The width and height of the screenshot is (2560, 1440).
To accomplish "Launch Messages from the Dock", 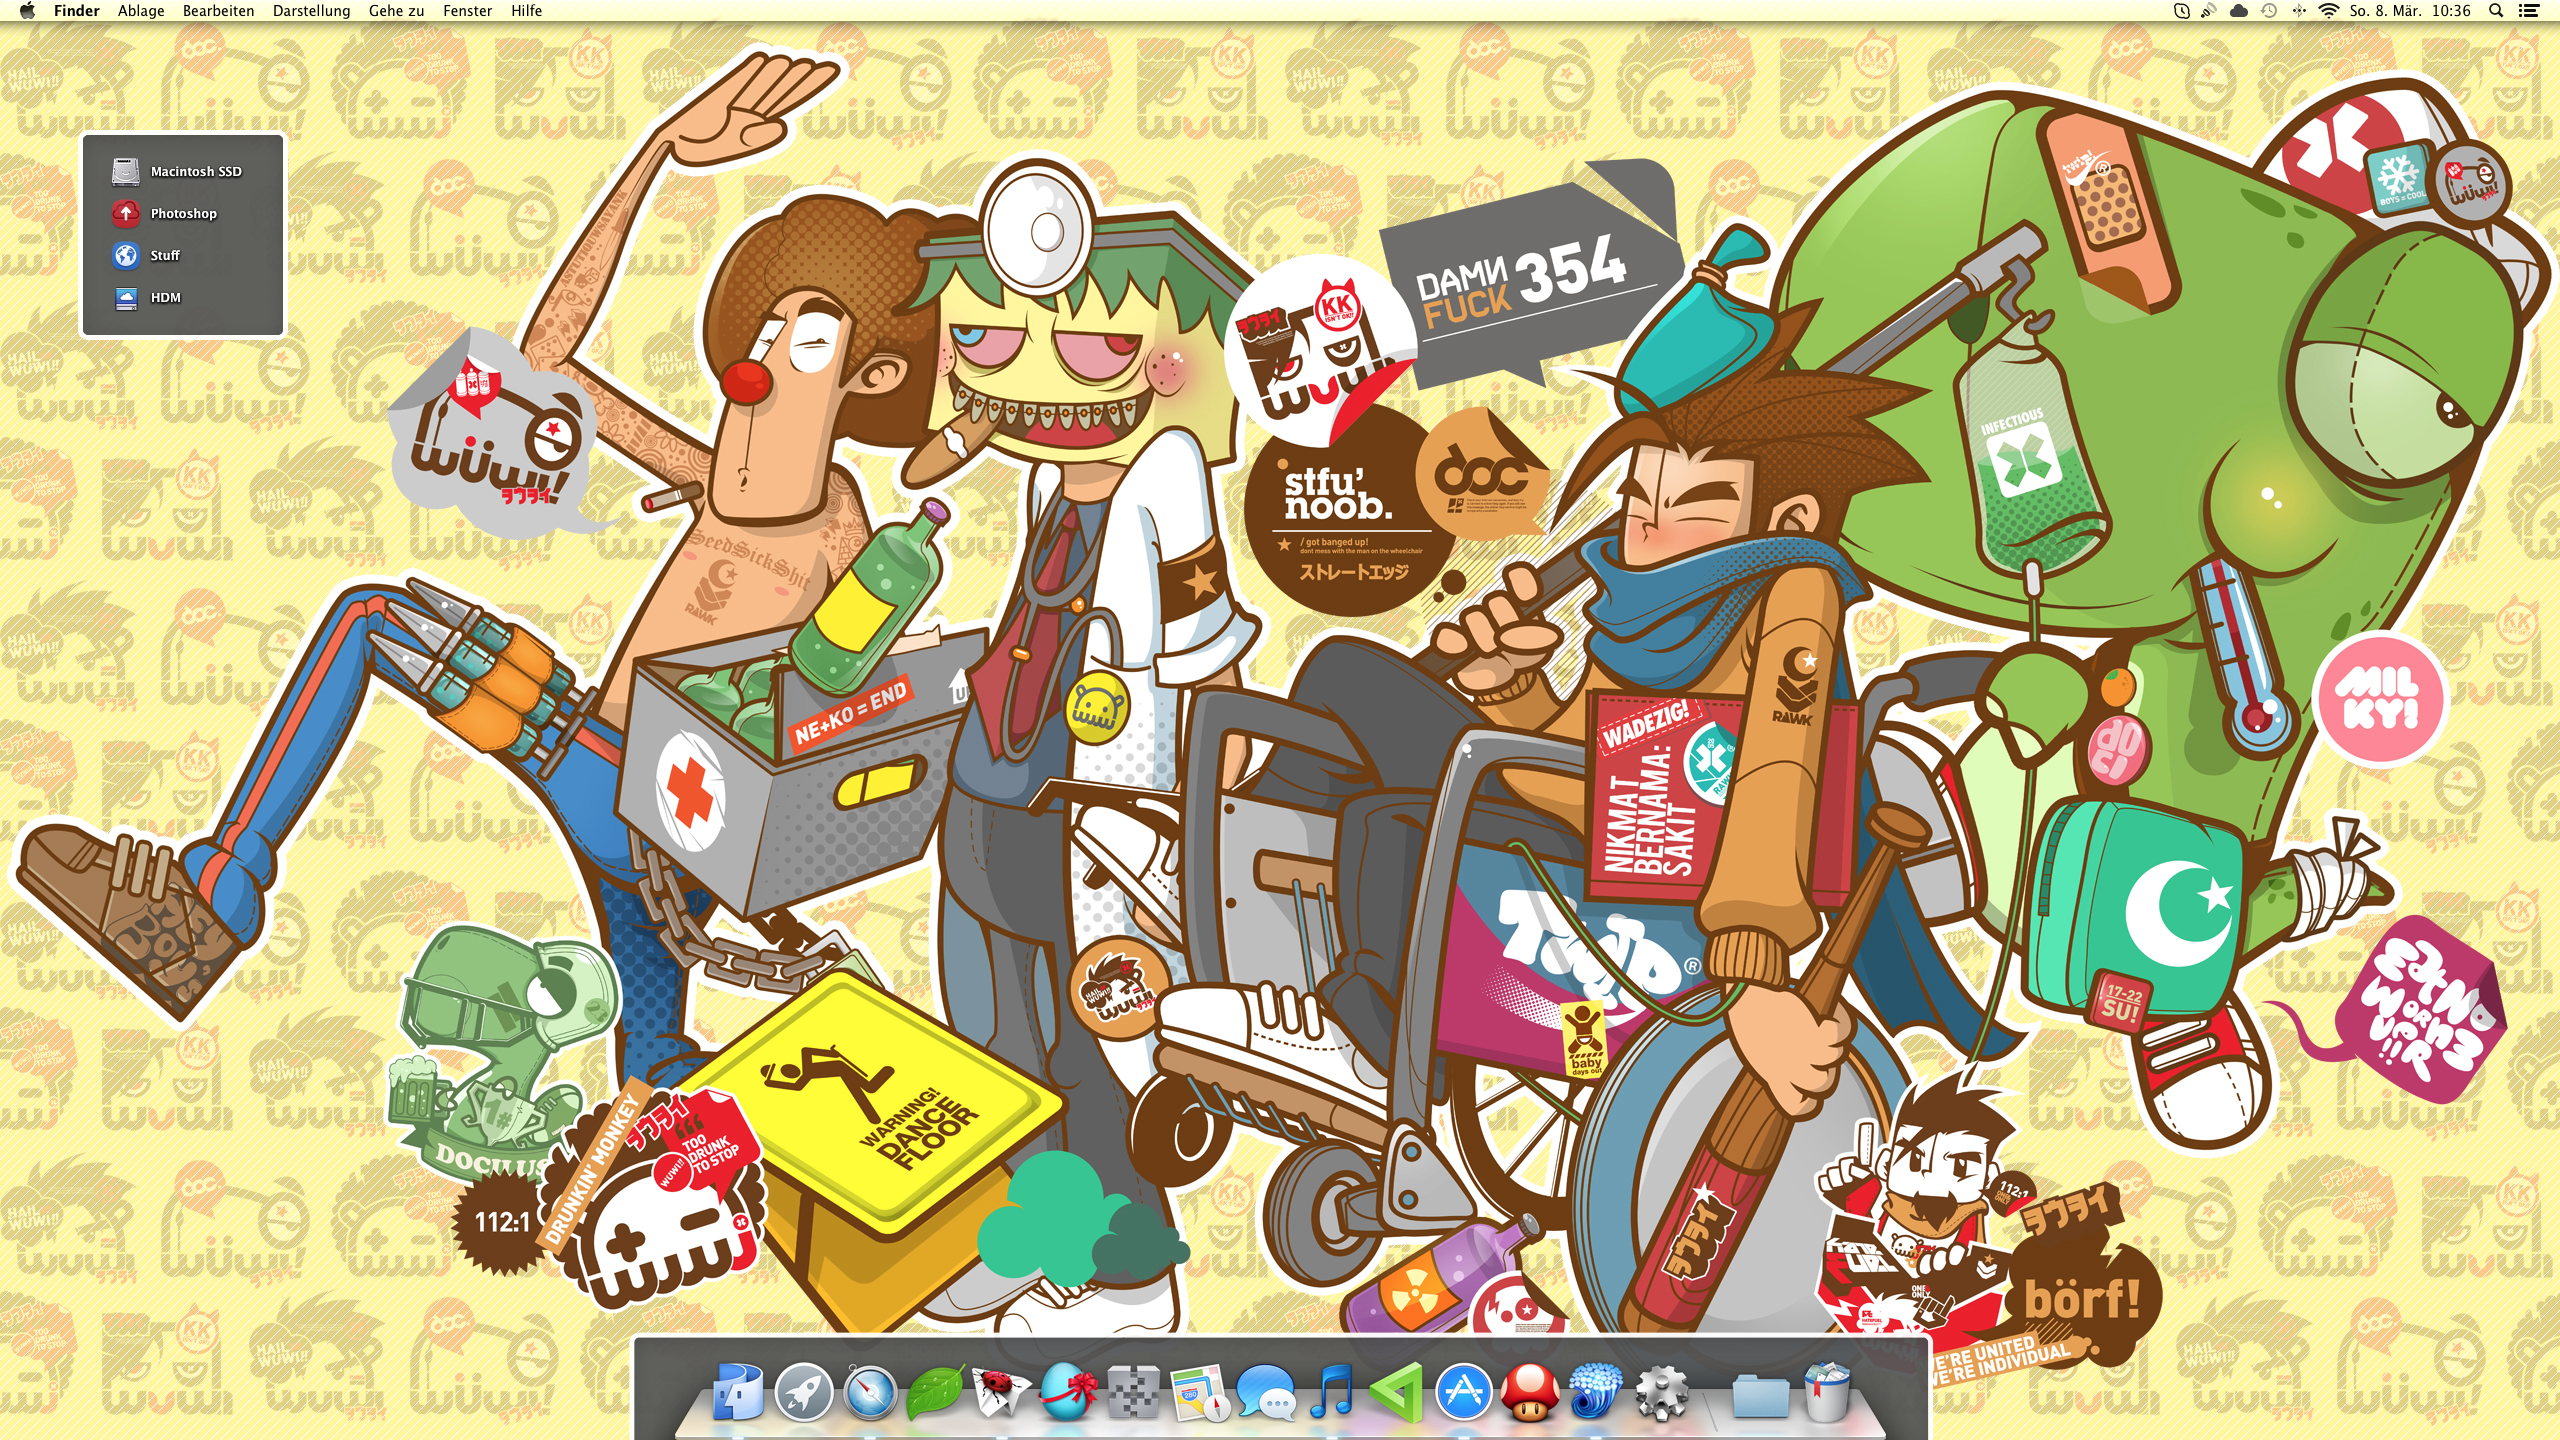I will click(1265, 1391).
